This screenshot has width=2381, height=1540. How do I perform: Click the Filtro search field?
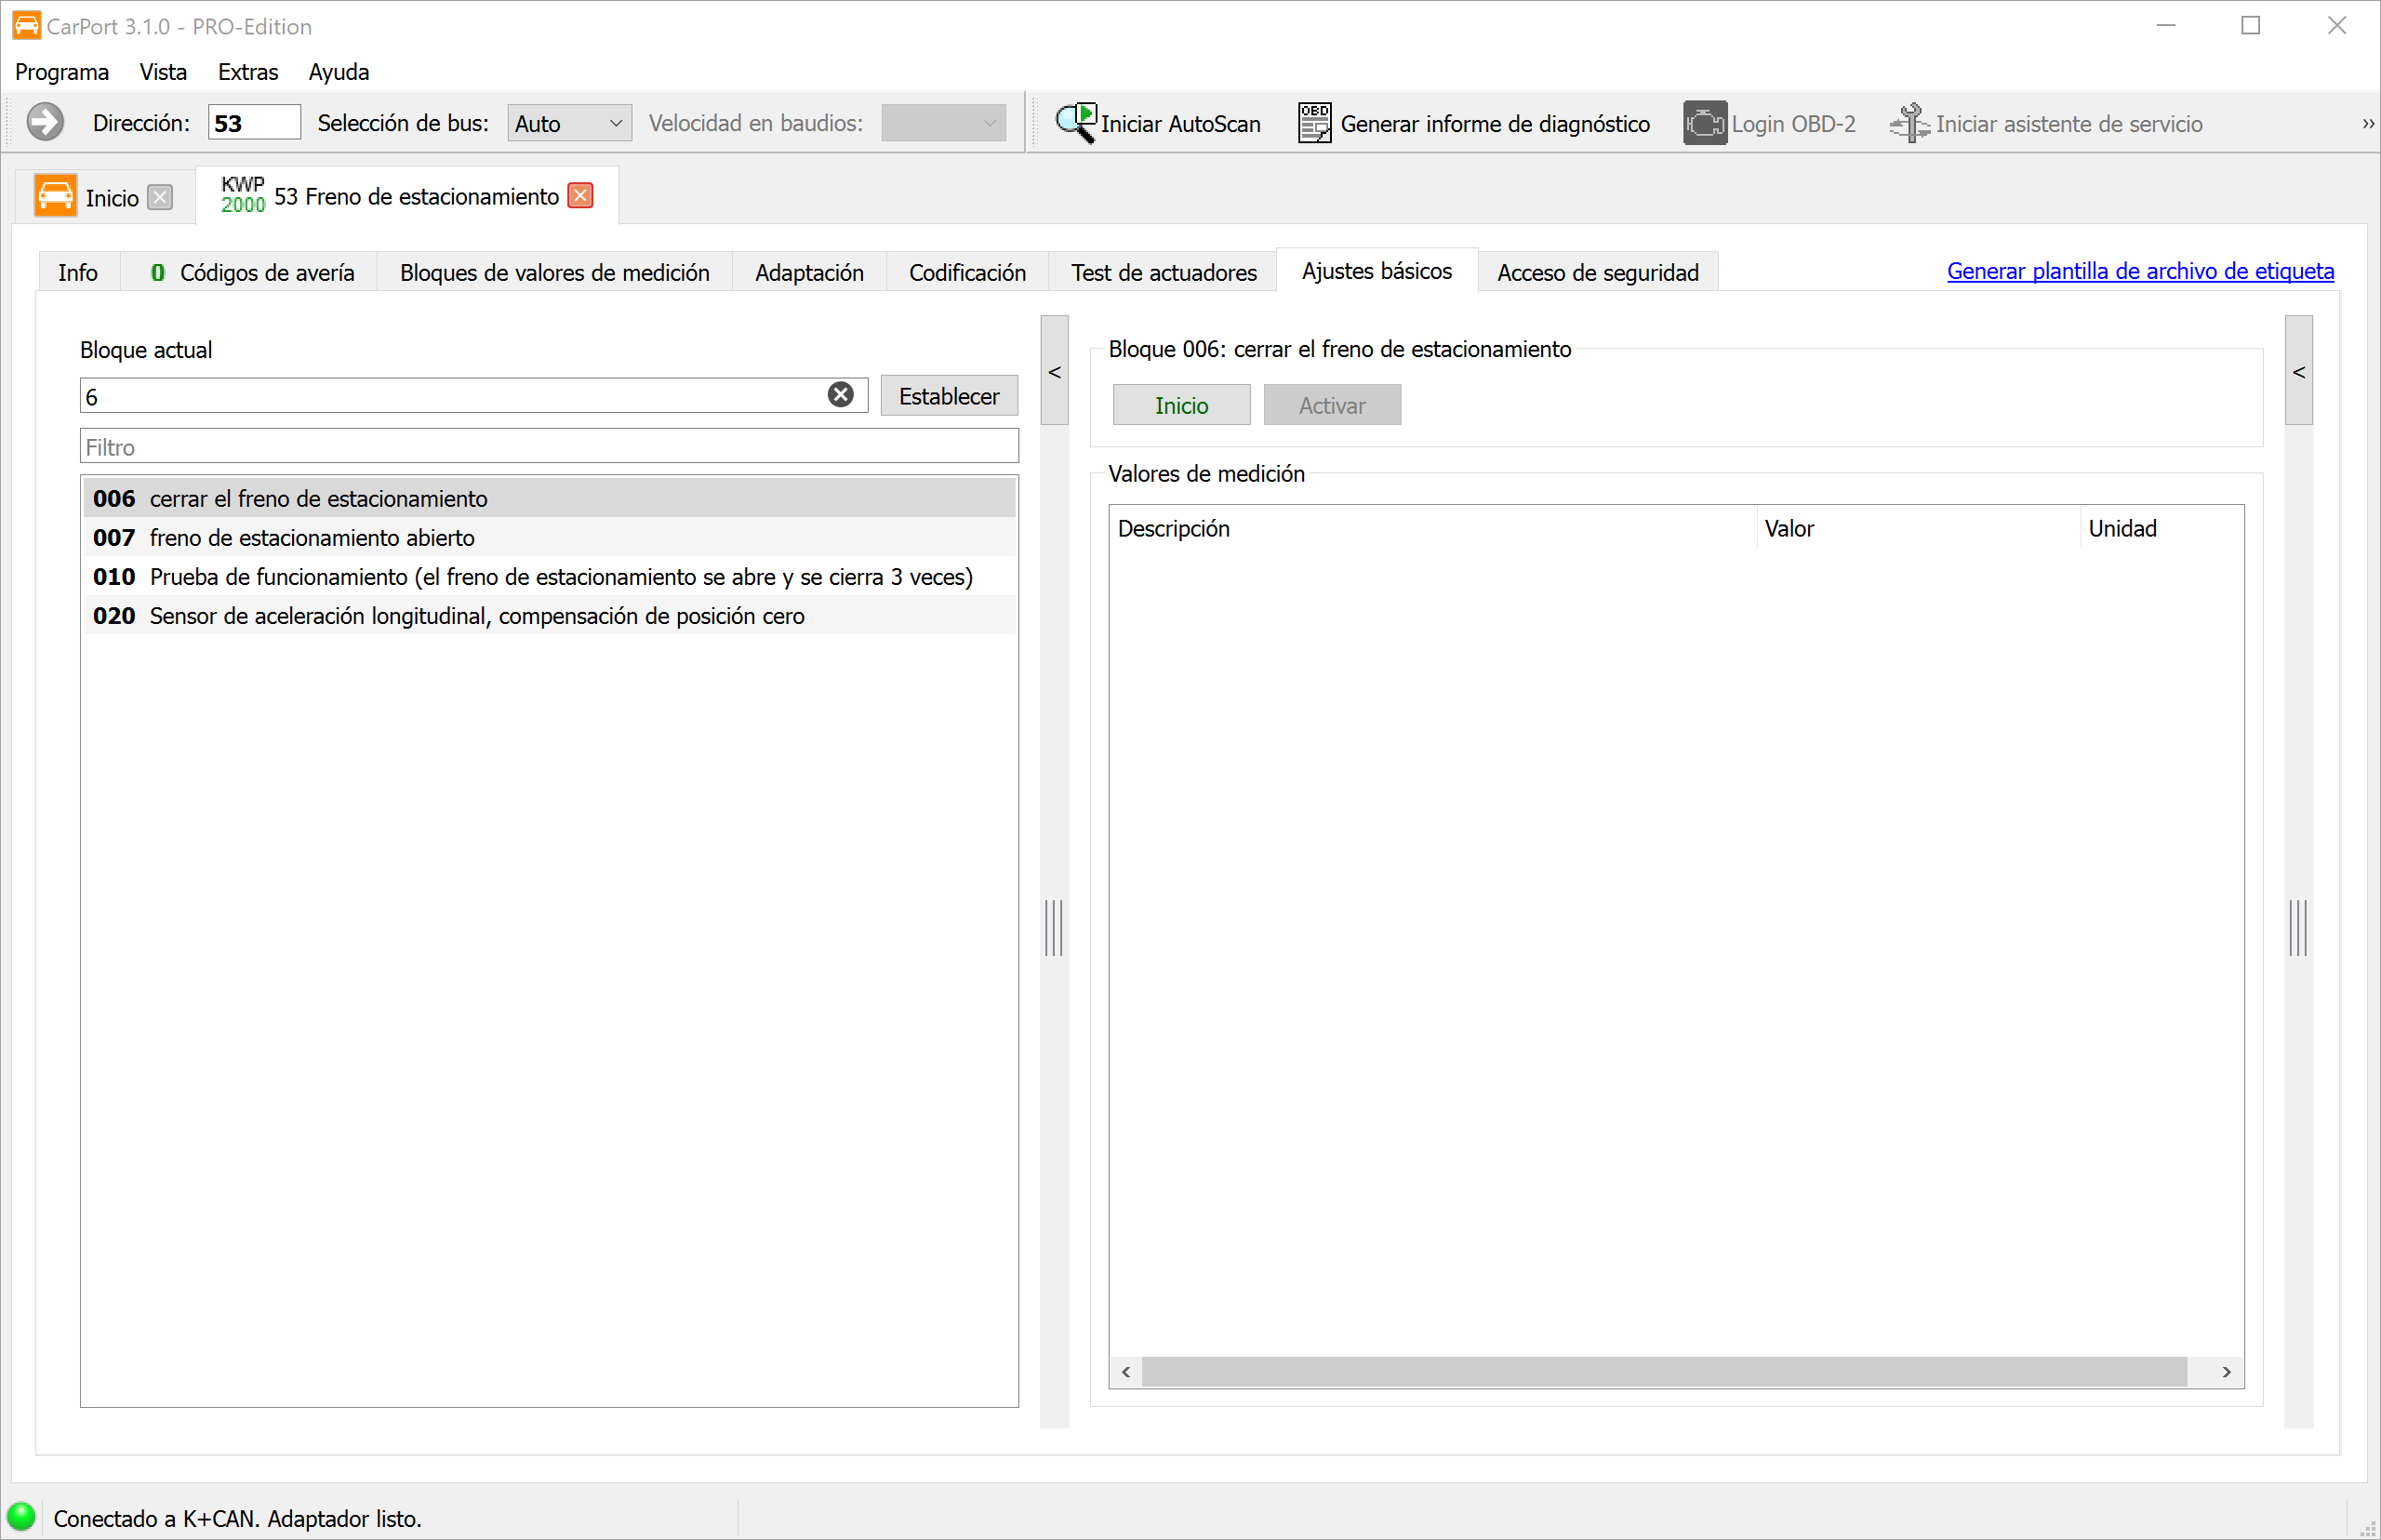pyautogui.click(x=549, y=446)
